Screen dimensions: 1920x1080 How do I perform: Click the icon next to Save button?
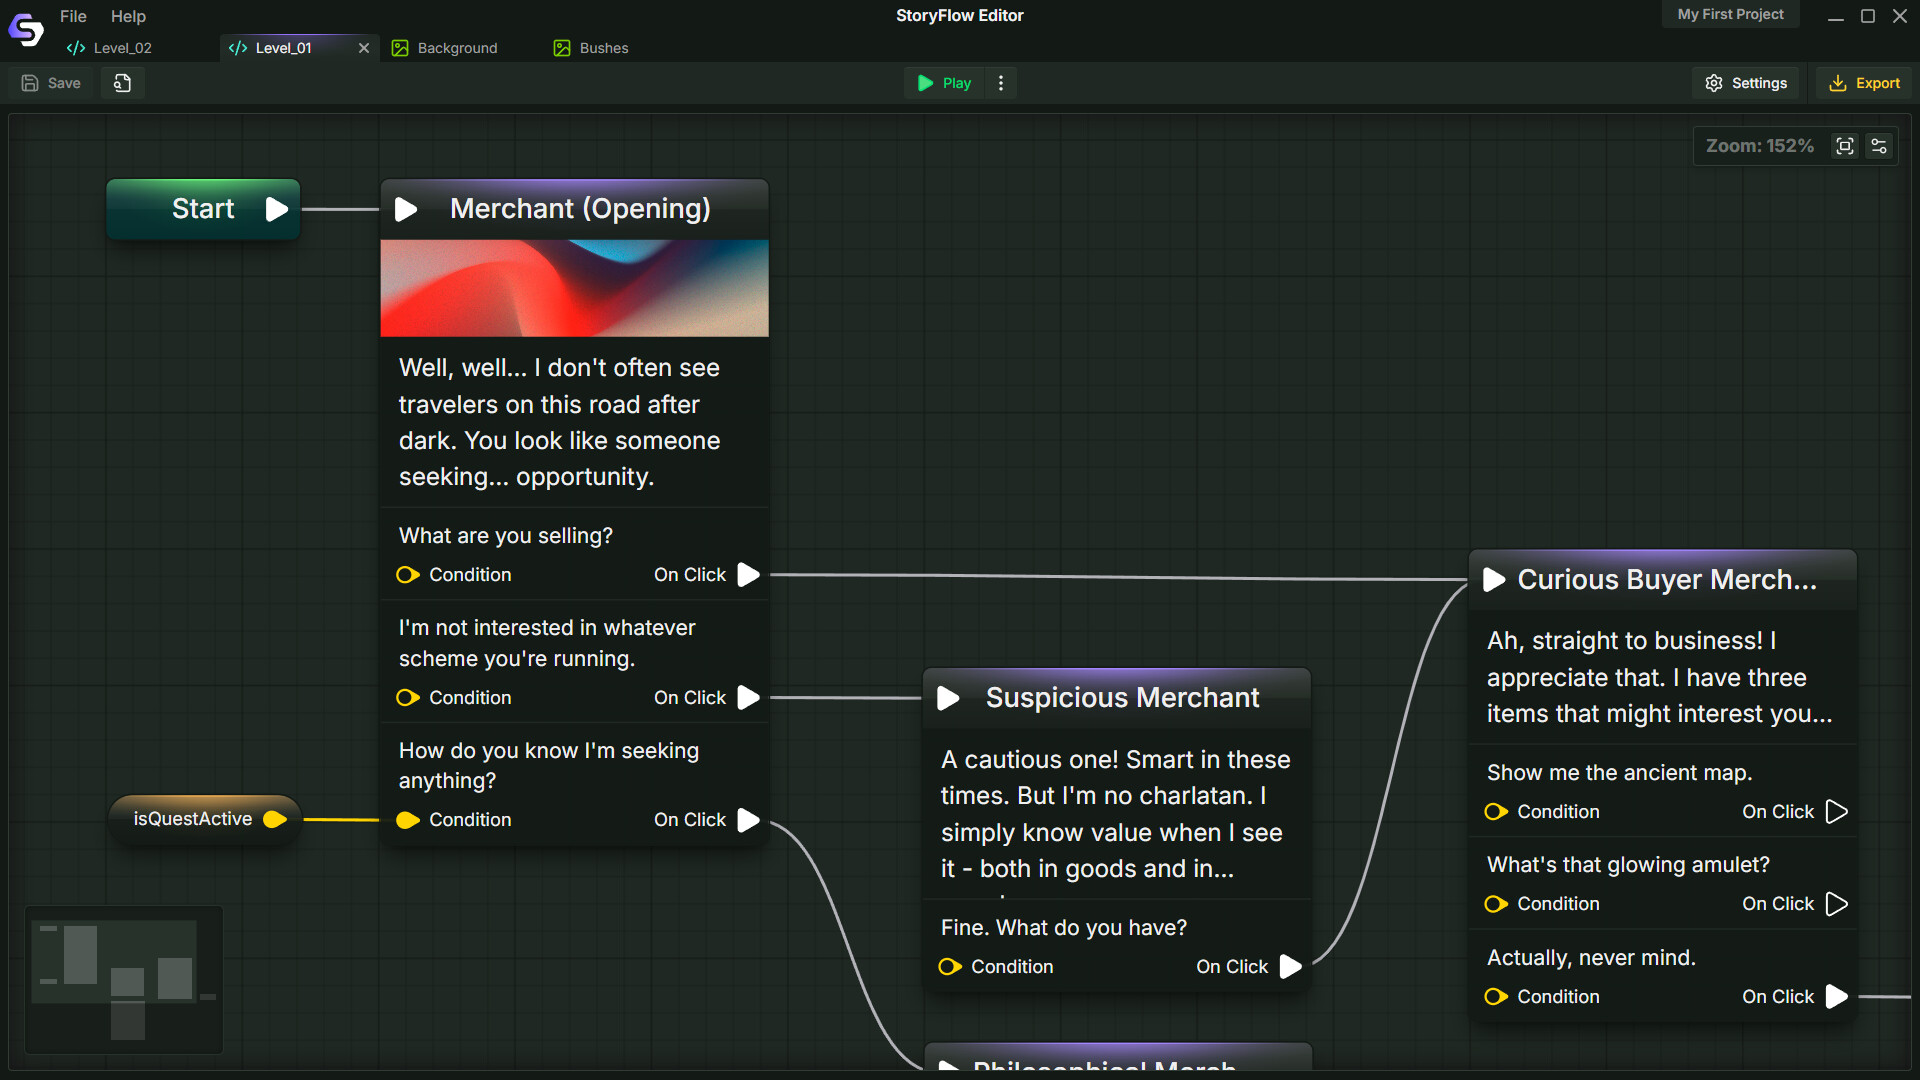tap(122, 83)
